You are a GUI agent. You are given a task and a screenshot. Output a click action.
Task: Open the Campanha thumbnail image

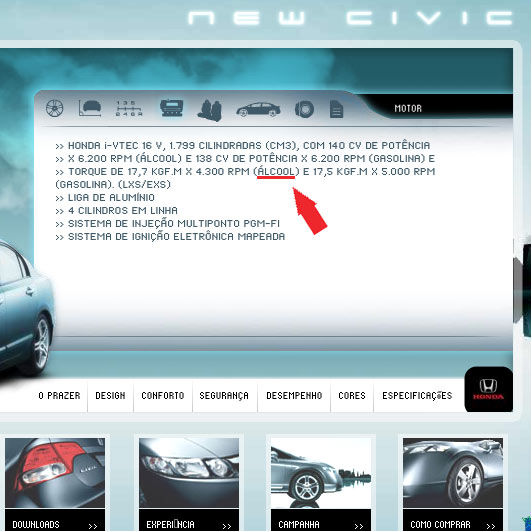click(321, 473)
